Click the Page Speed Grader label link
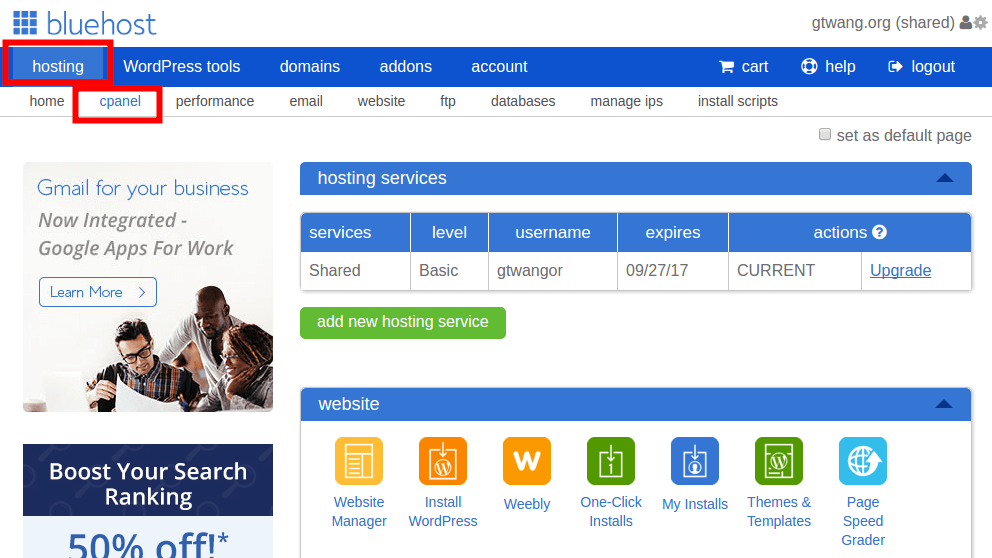Viewport: 992px width, 558px height. point(863,521)
